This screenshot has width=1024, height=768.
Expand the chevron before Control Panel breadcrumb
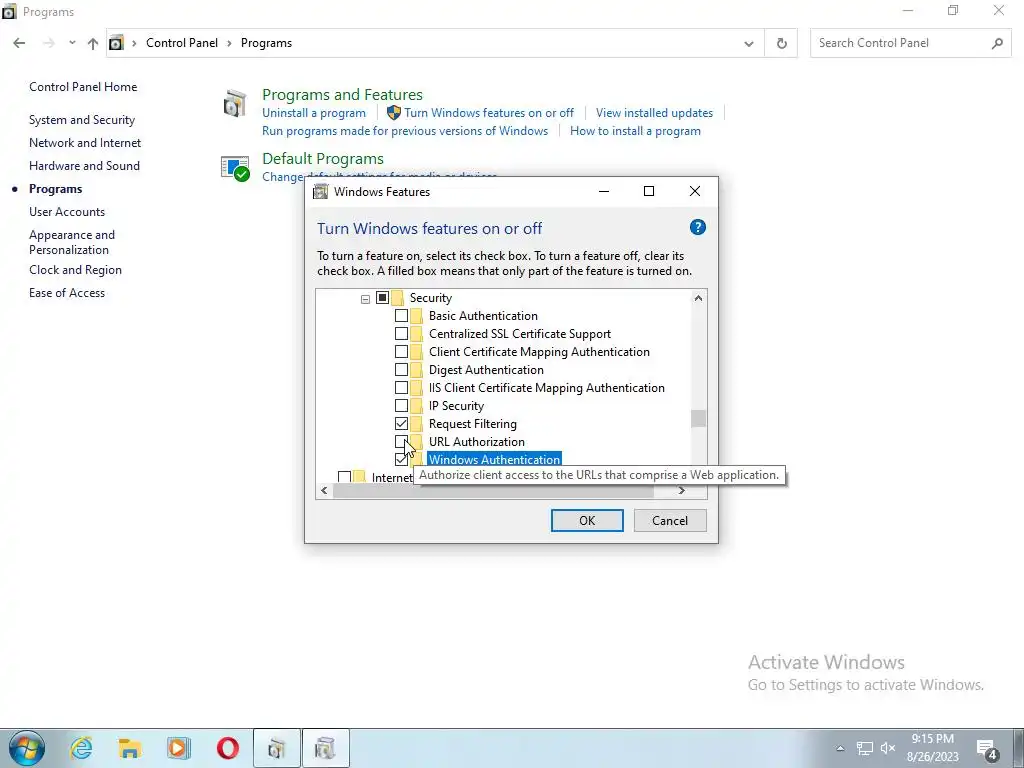point(134,43)
